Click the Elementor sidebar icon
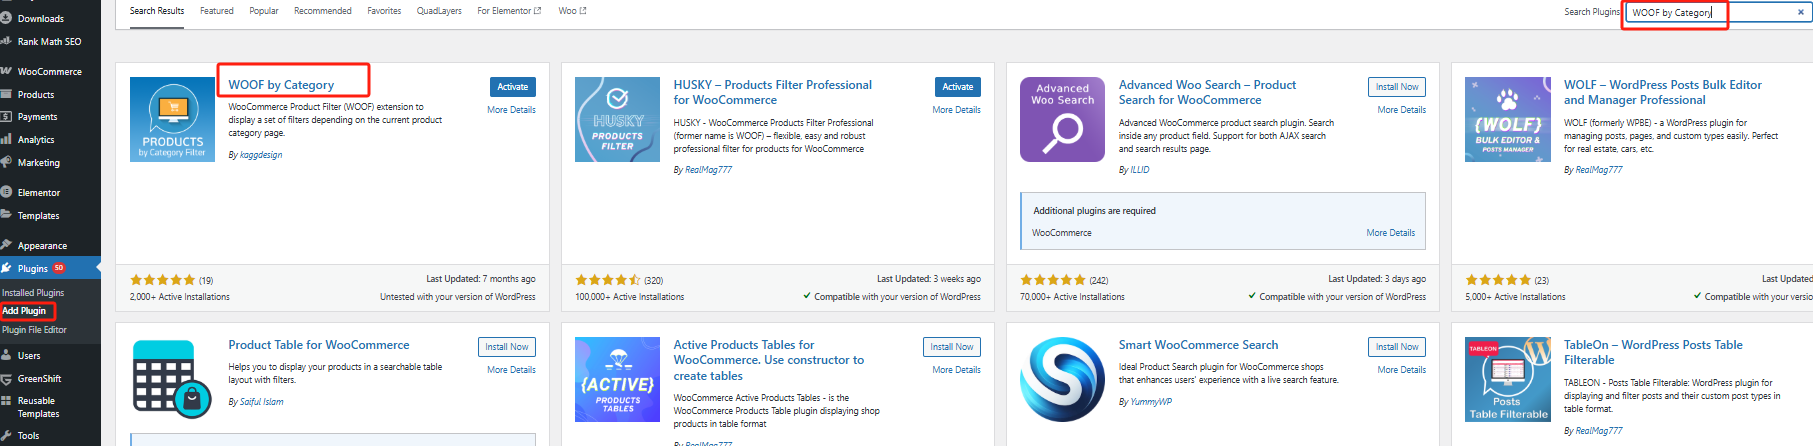 pyautogui.click(x=6, y=192)
